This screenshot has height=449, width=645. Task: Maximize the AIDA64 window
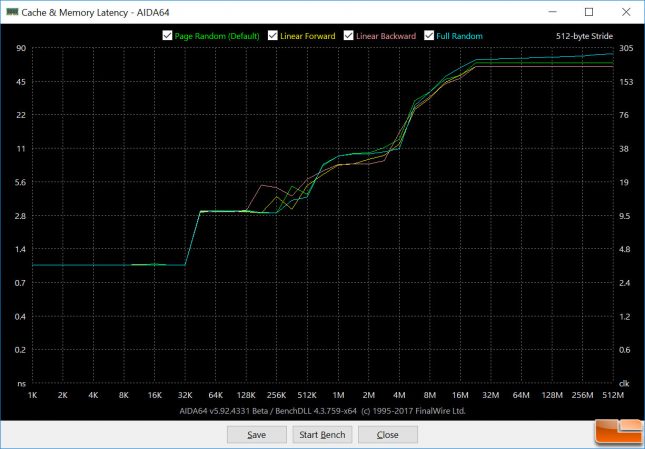pos(589,12)
